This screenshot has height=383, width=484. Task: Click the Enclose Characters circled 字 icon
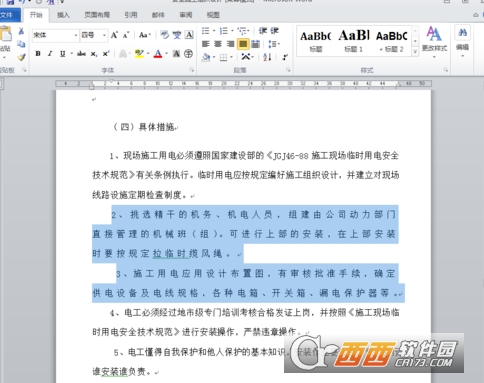pyautogui.click(x=188, y=54)
